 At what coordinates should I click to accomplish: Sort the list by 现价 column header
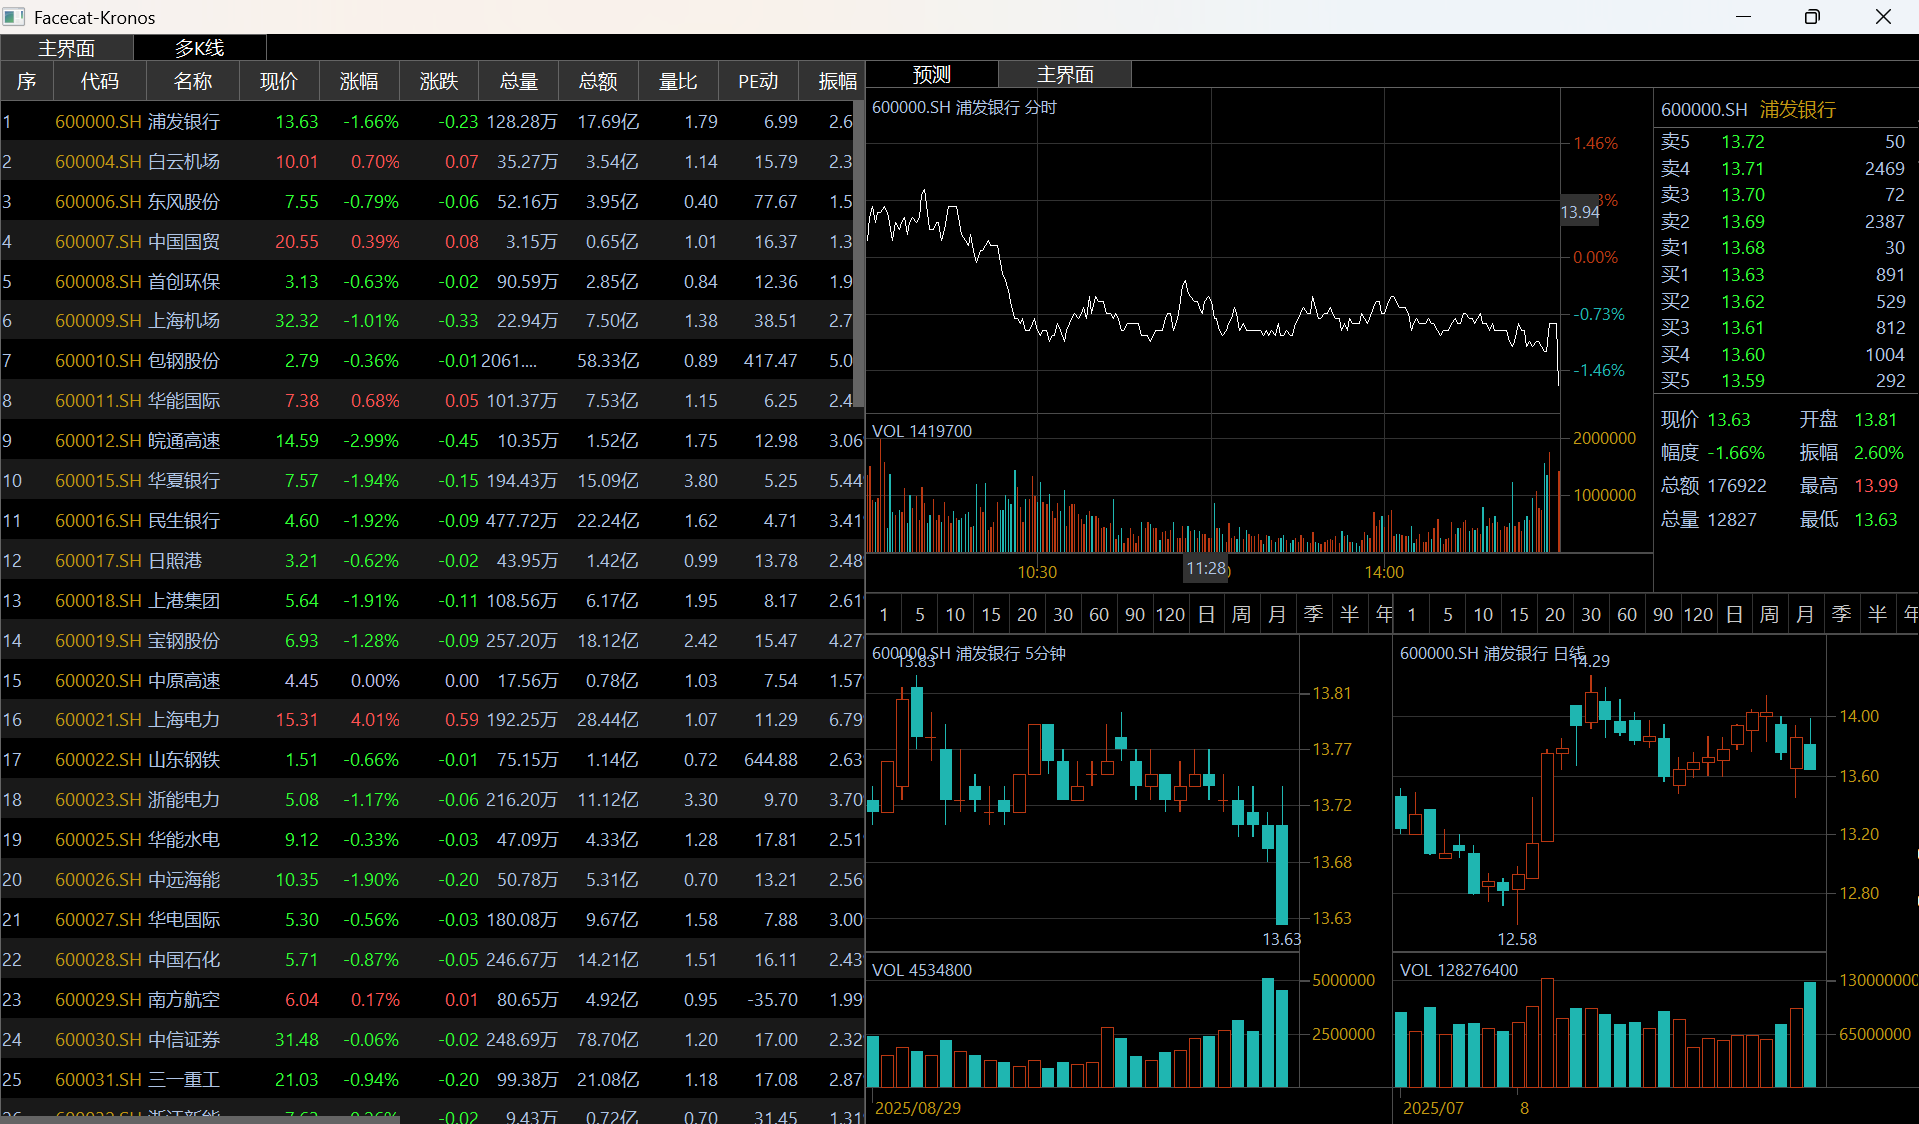tap(279, 81)
